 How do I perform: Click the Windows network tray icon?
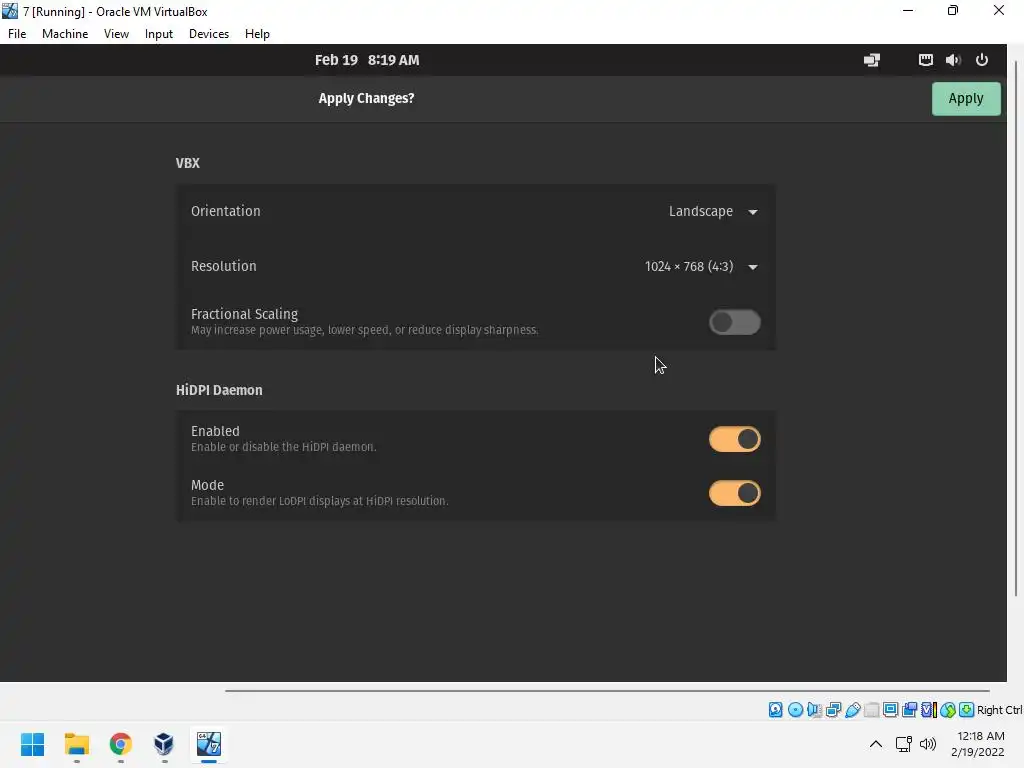pyautogui.click(x=904, y=744)
